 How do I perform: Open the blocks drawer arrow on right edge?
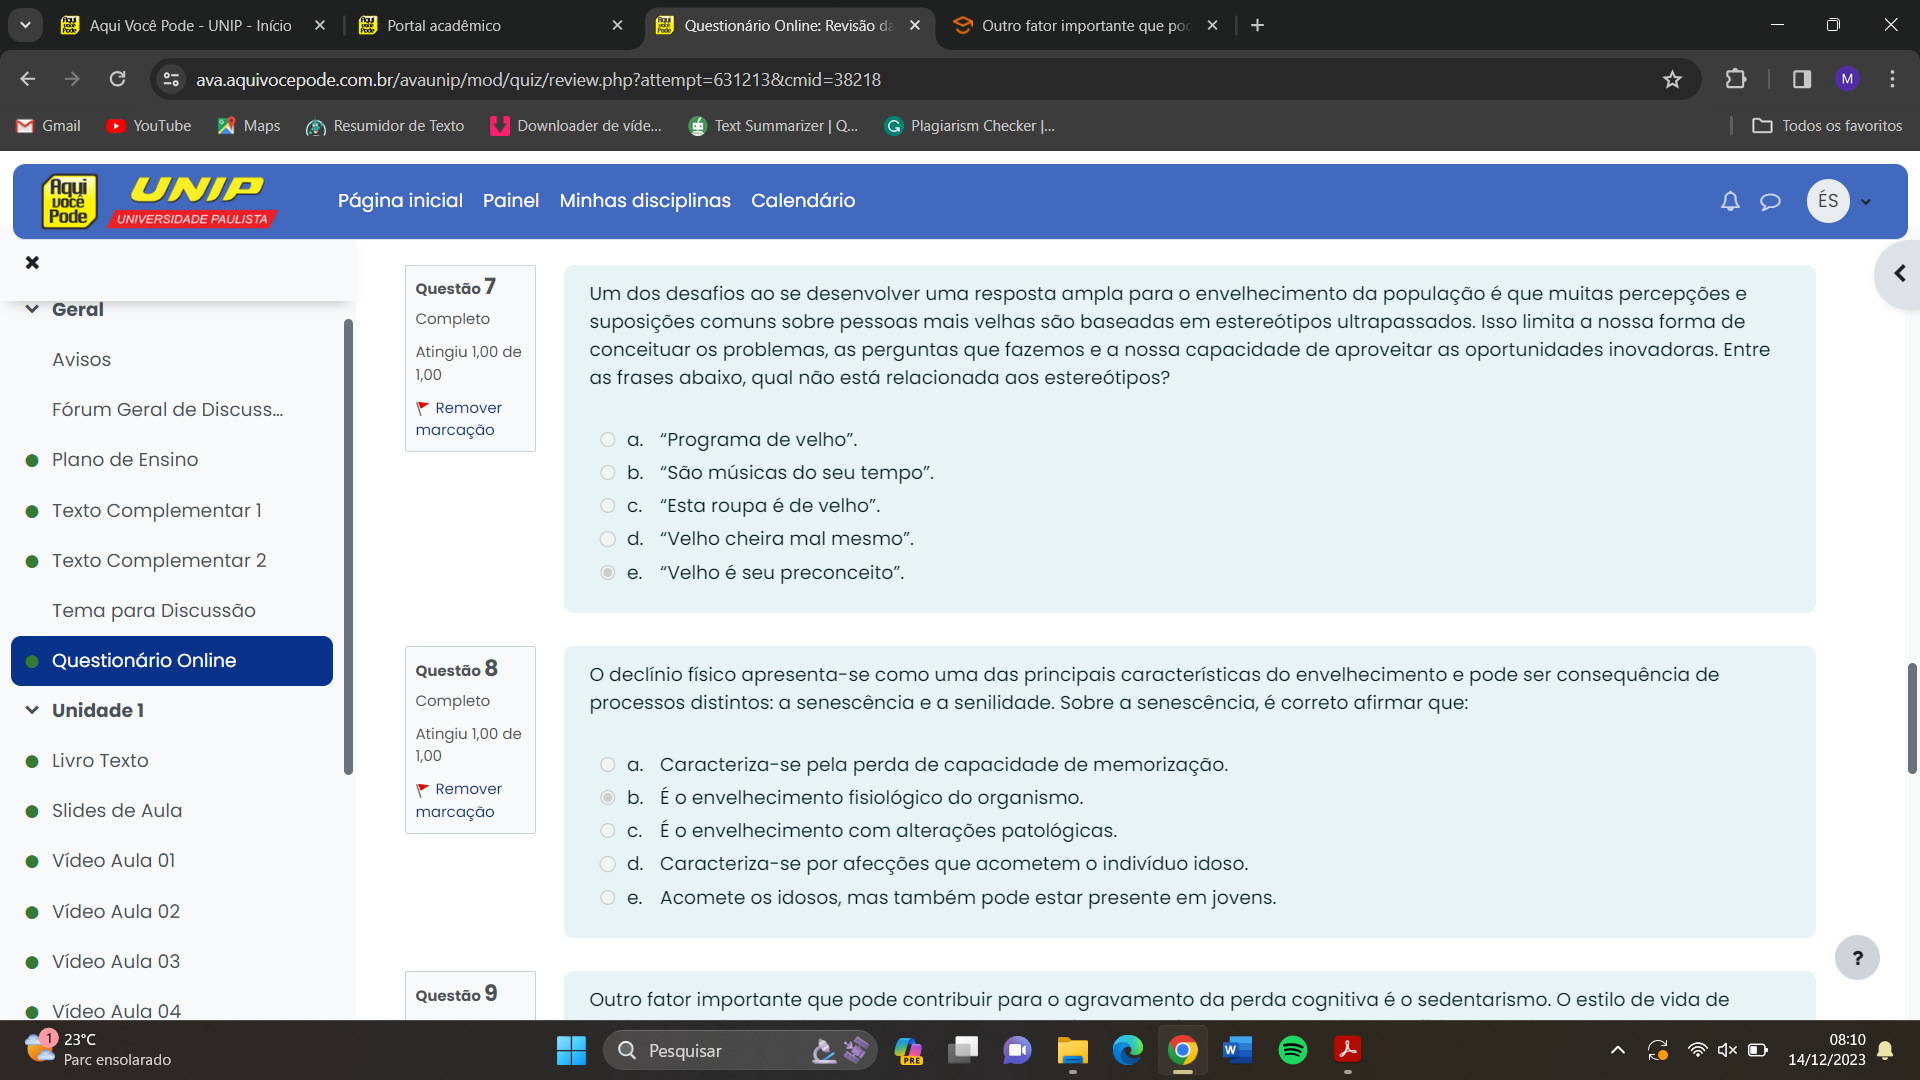point(1899,273)
